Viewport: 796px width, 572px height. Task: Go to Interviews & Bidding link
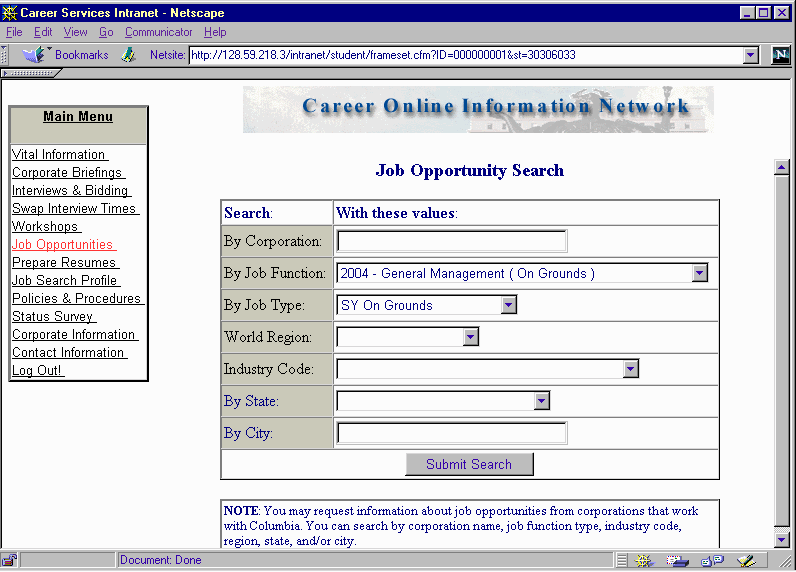70,190
